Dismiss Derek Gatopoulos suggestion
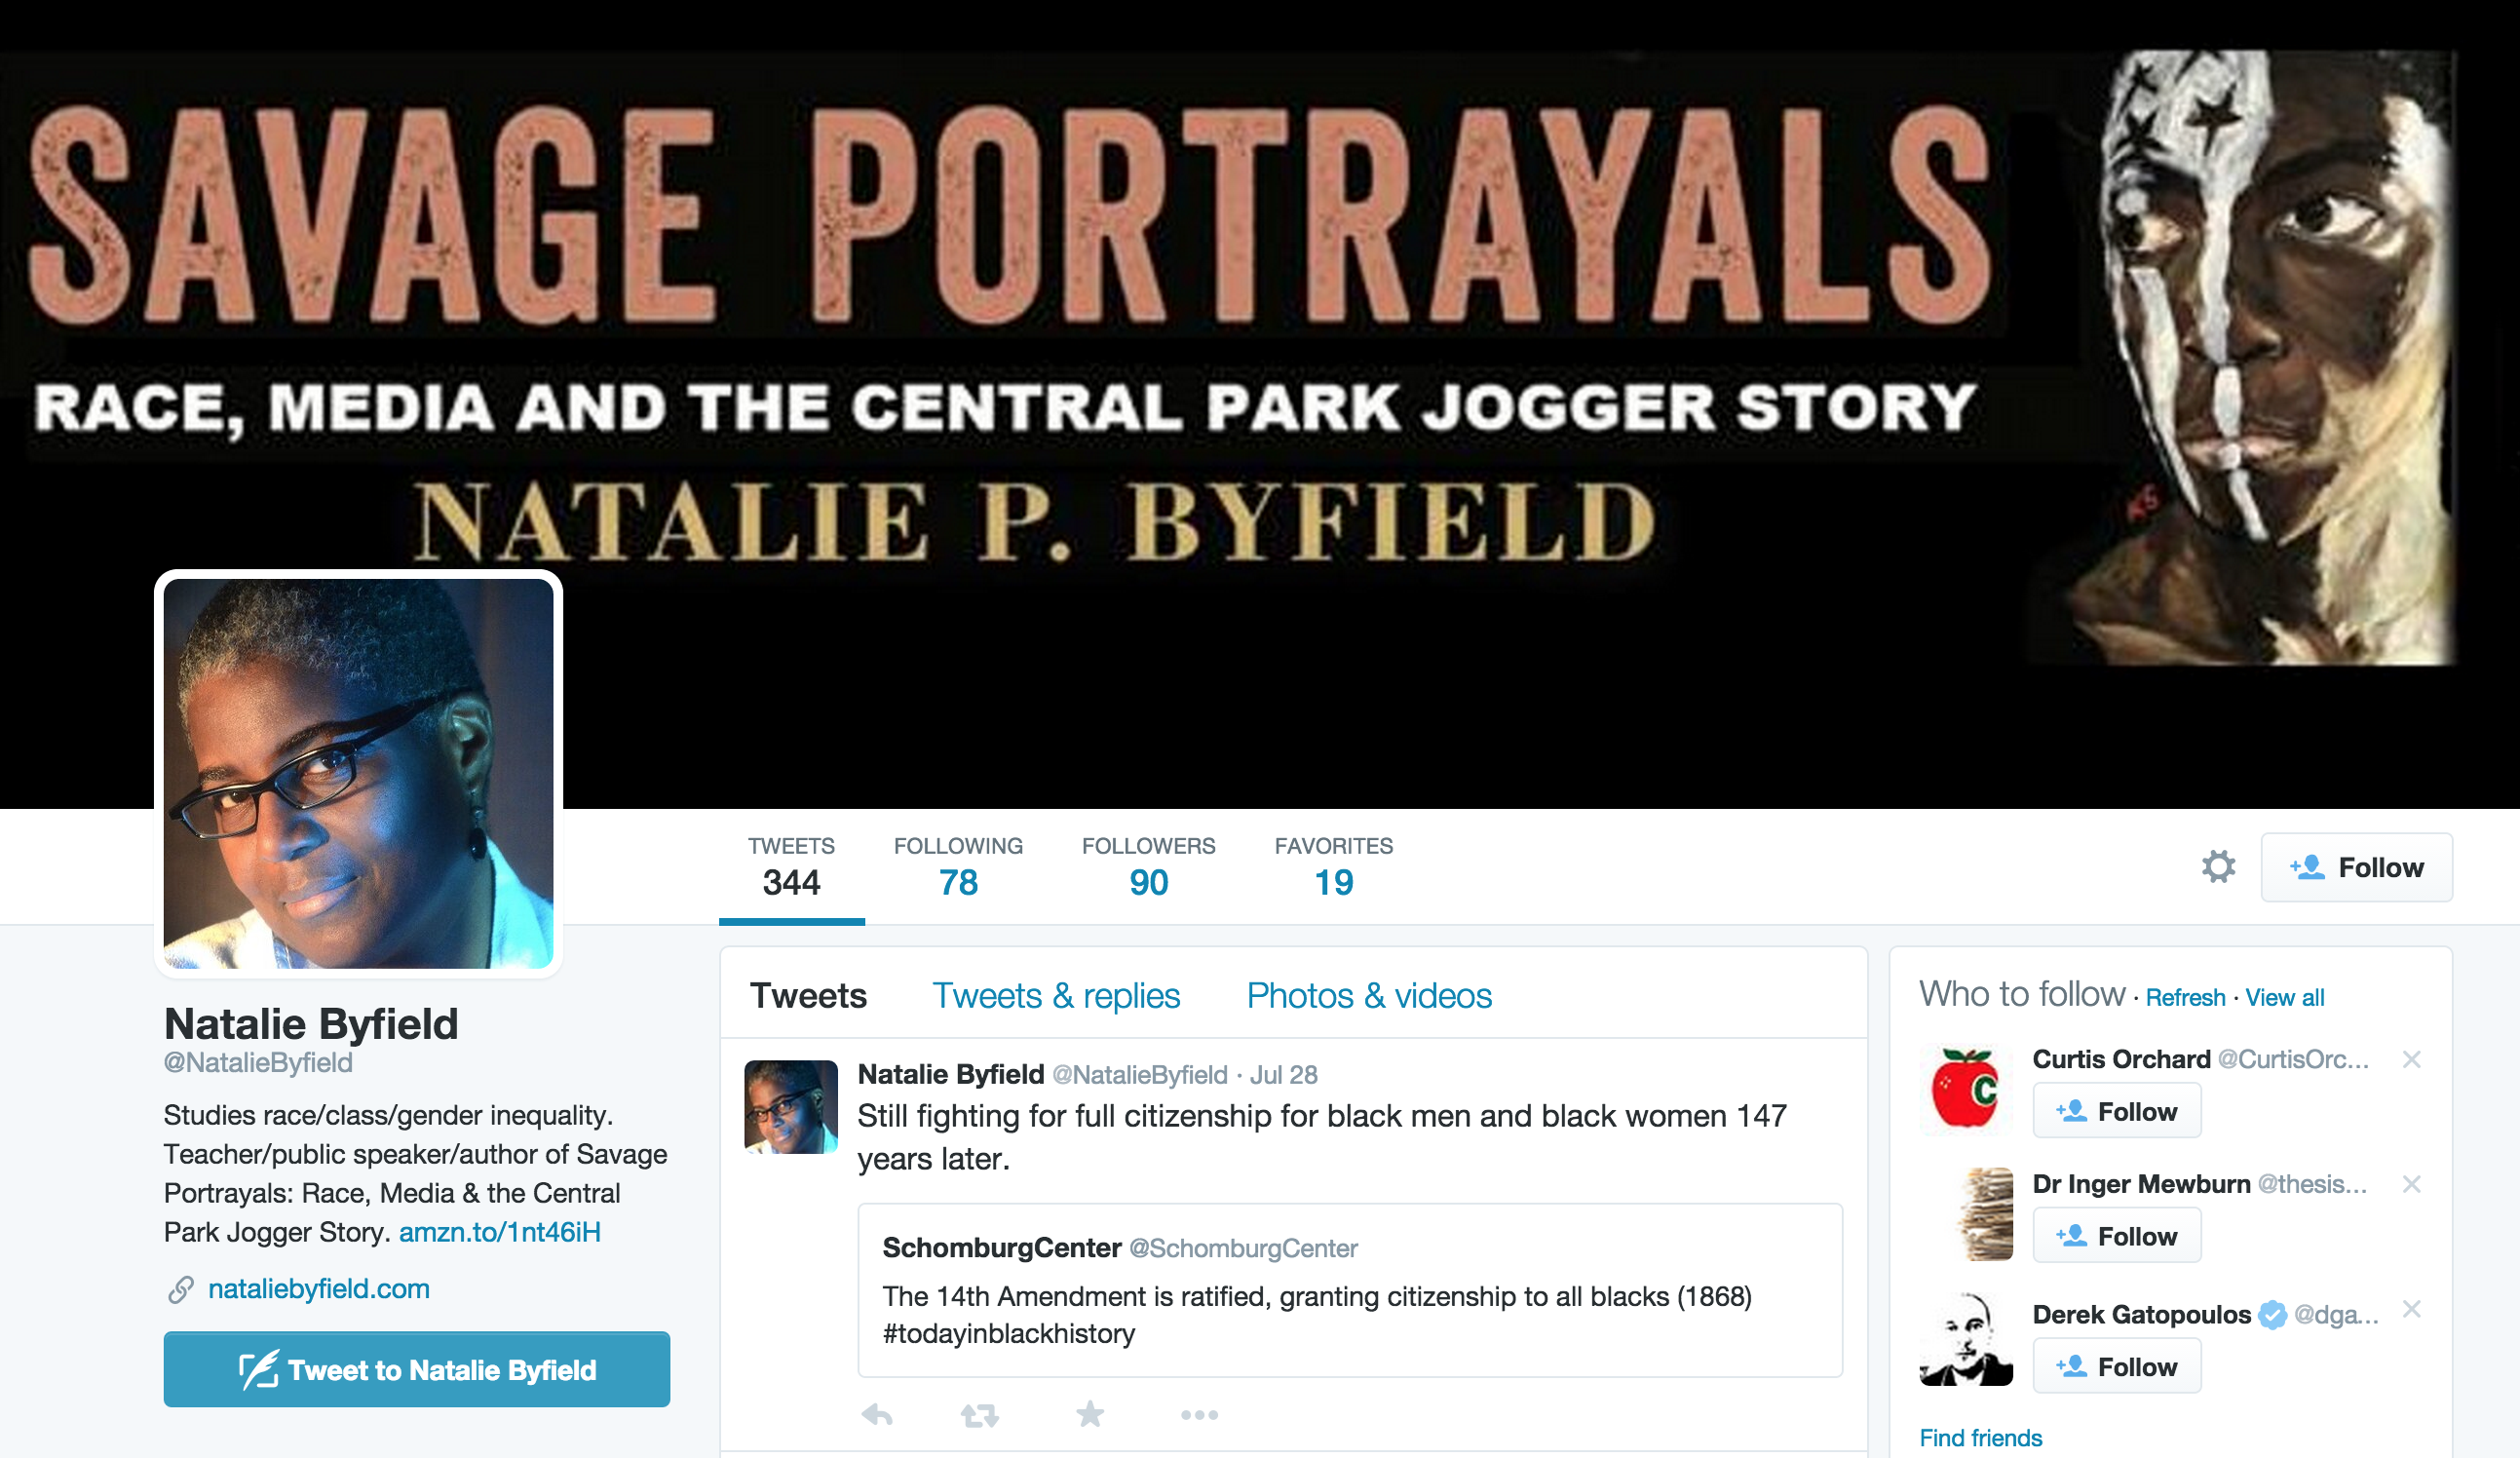Viewport: 2520px width, 1458px height. click(2411, 1309)
